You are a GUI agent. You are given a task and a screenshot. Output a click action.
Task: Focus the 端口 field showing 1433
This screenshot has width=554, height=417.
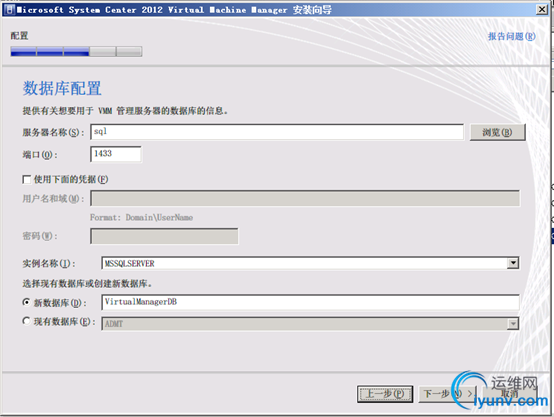point(116,154)
